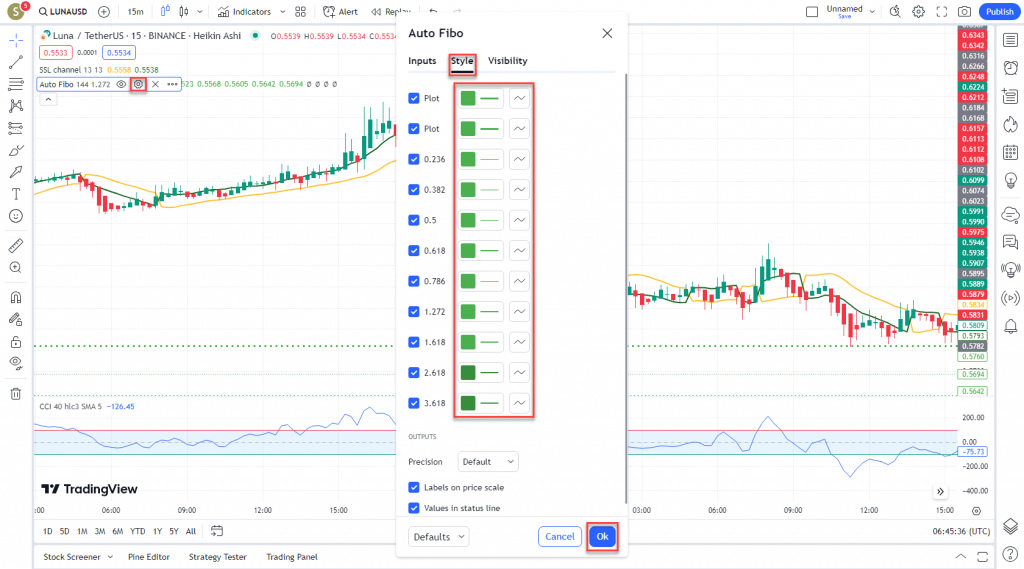Select the ruler measure tool

pos(16,246)
